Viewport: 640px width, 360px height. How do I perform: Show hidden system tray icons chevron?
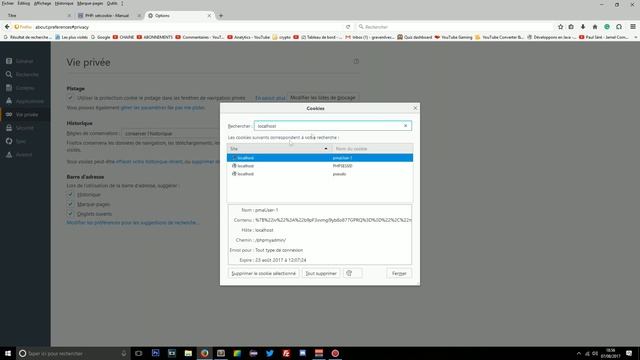(x=578, y=353)
